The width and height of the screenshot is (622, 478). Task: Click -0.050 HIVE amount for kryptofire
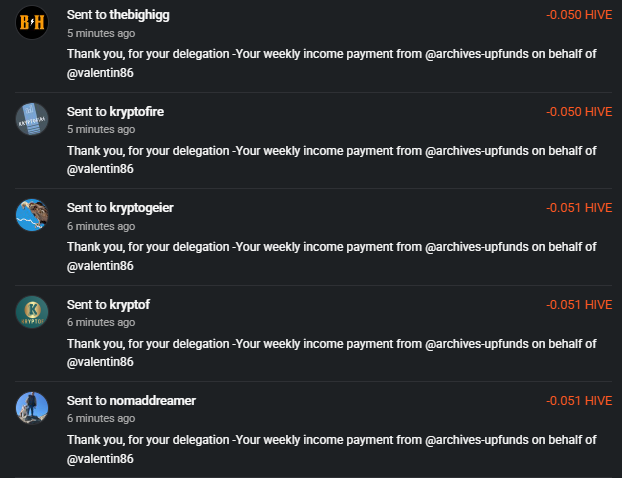(x=579, y=112)
